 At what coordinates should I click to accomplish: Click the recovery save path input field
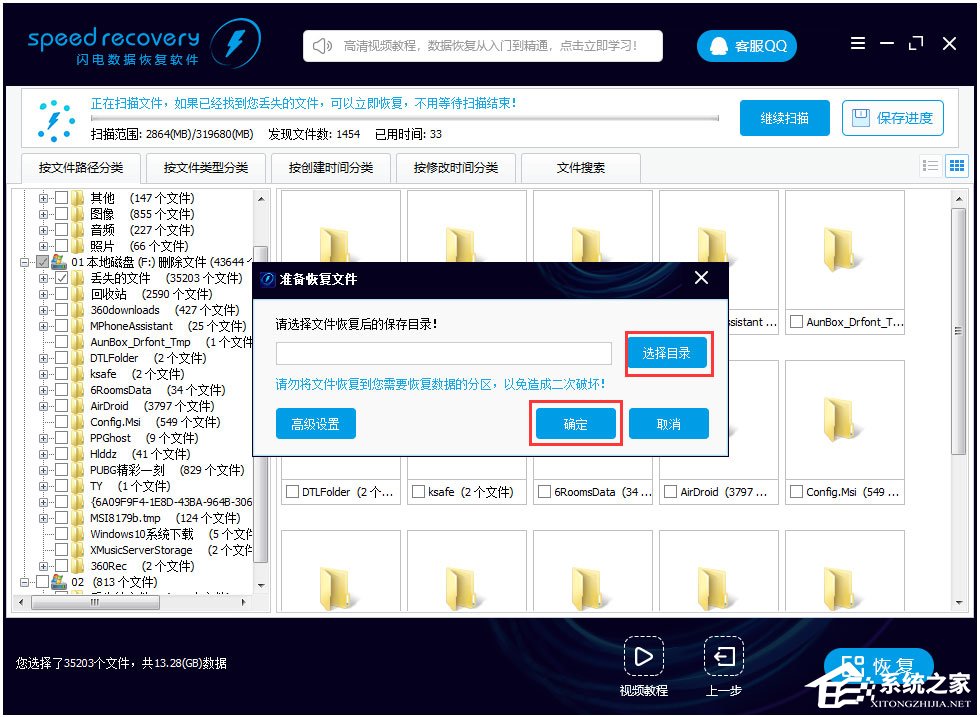point(443,352)
